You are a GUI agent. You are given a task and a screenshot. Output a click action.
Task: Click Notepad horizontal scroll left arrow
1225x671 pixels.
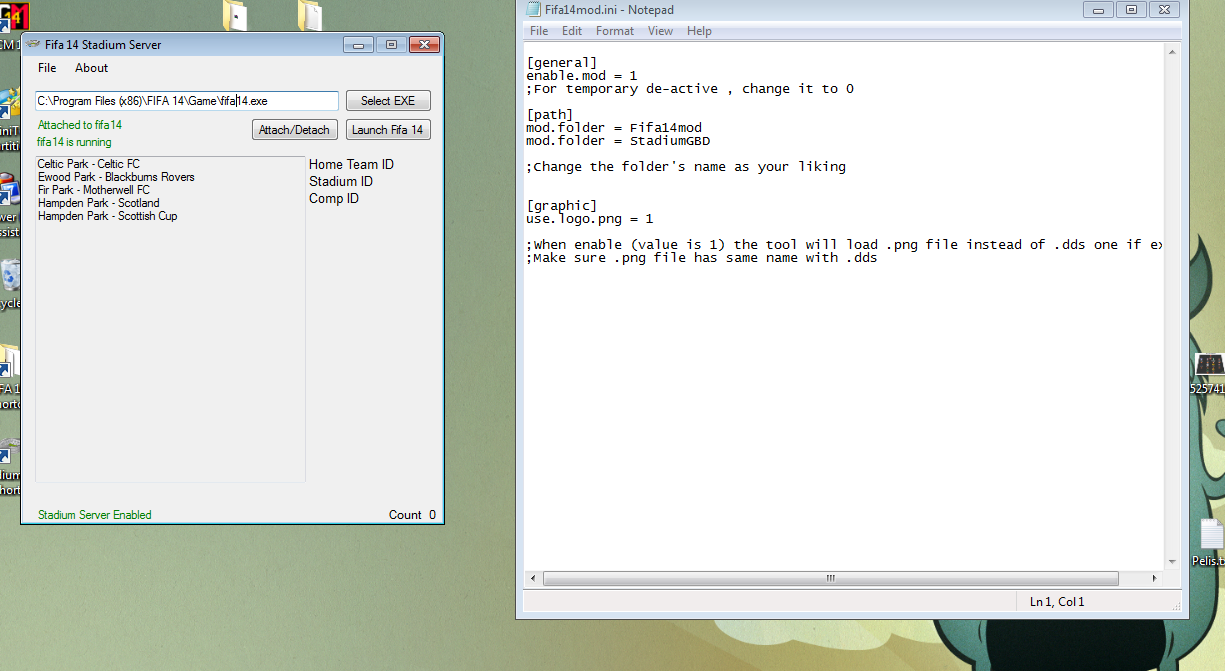tap(532, 578)
